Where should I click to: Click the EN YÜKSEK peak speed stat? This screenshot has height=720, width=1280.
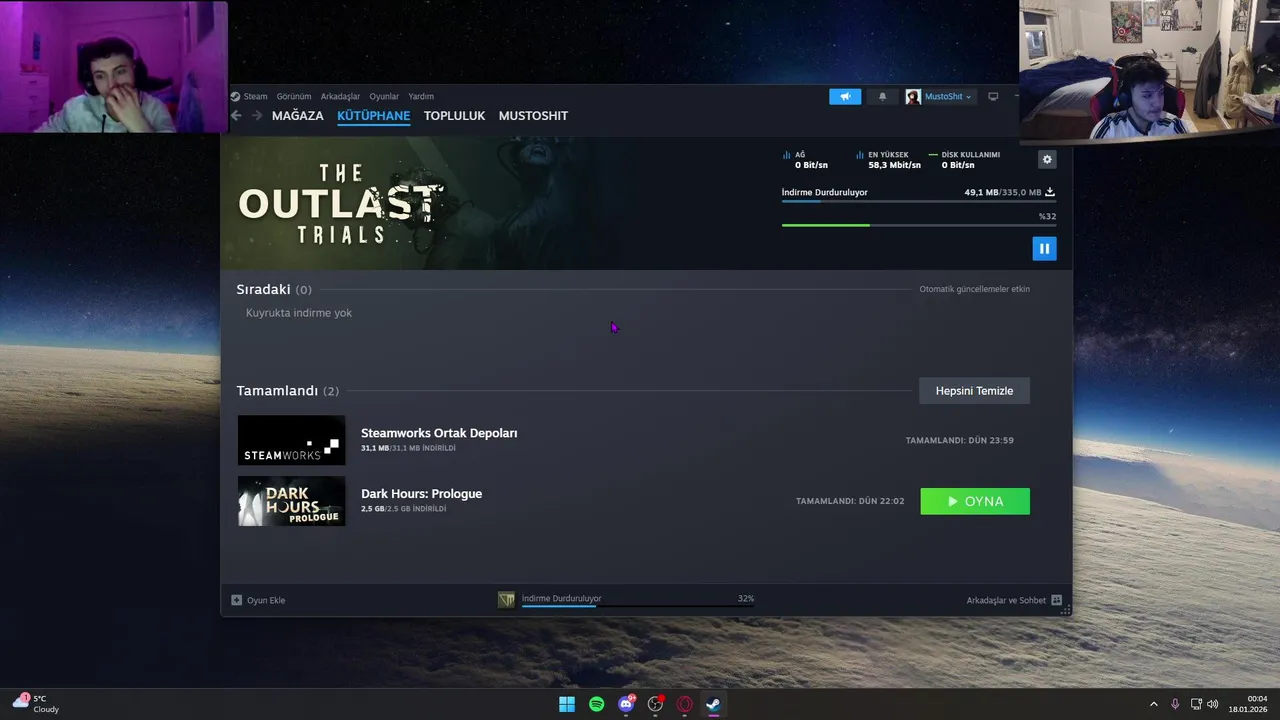click(889, 160)
